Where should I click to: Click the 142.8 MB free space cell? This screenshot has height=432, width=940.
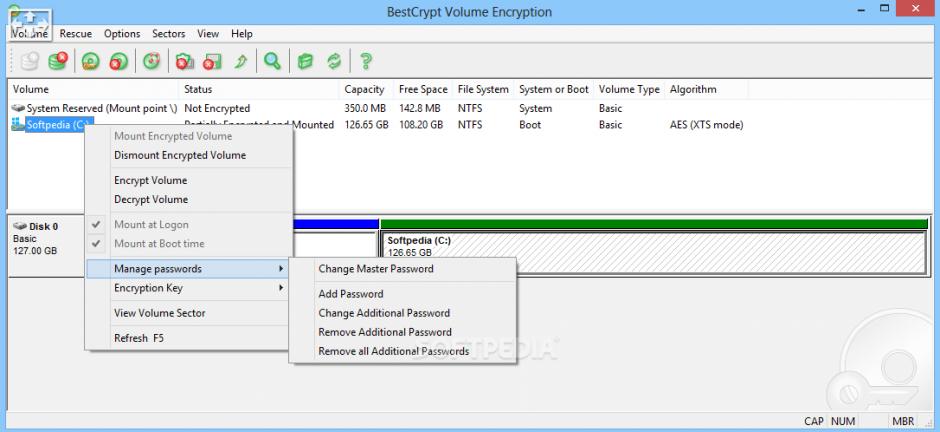click(x=420, y=108)
